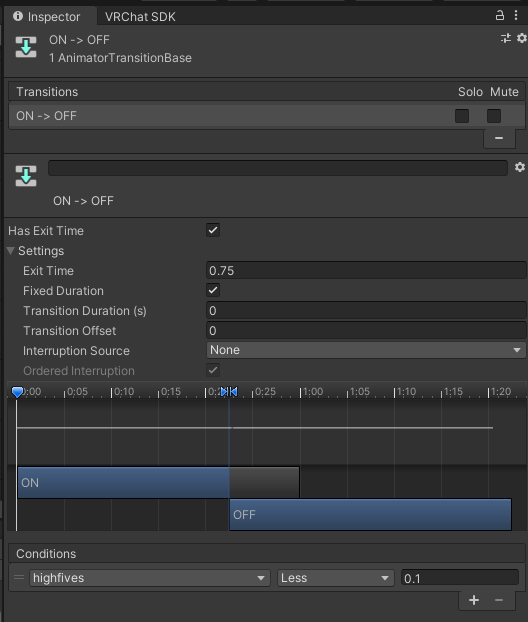Open Interruption Source dropdown
528x622 pixels.
366,350
